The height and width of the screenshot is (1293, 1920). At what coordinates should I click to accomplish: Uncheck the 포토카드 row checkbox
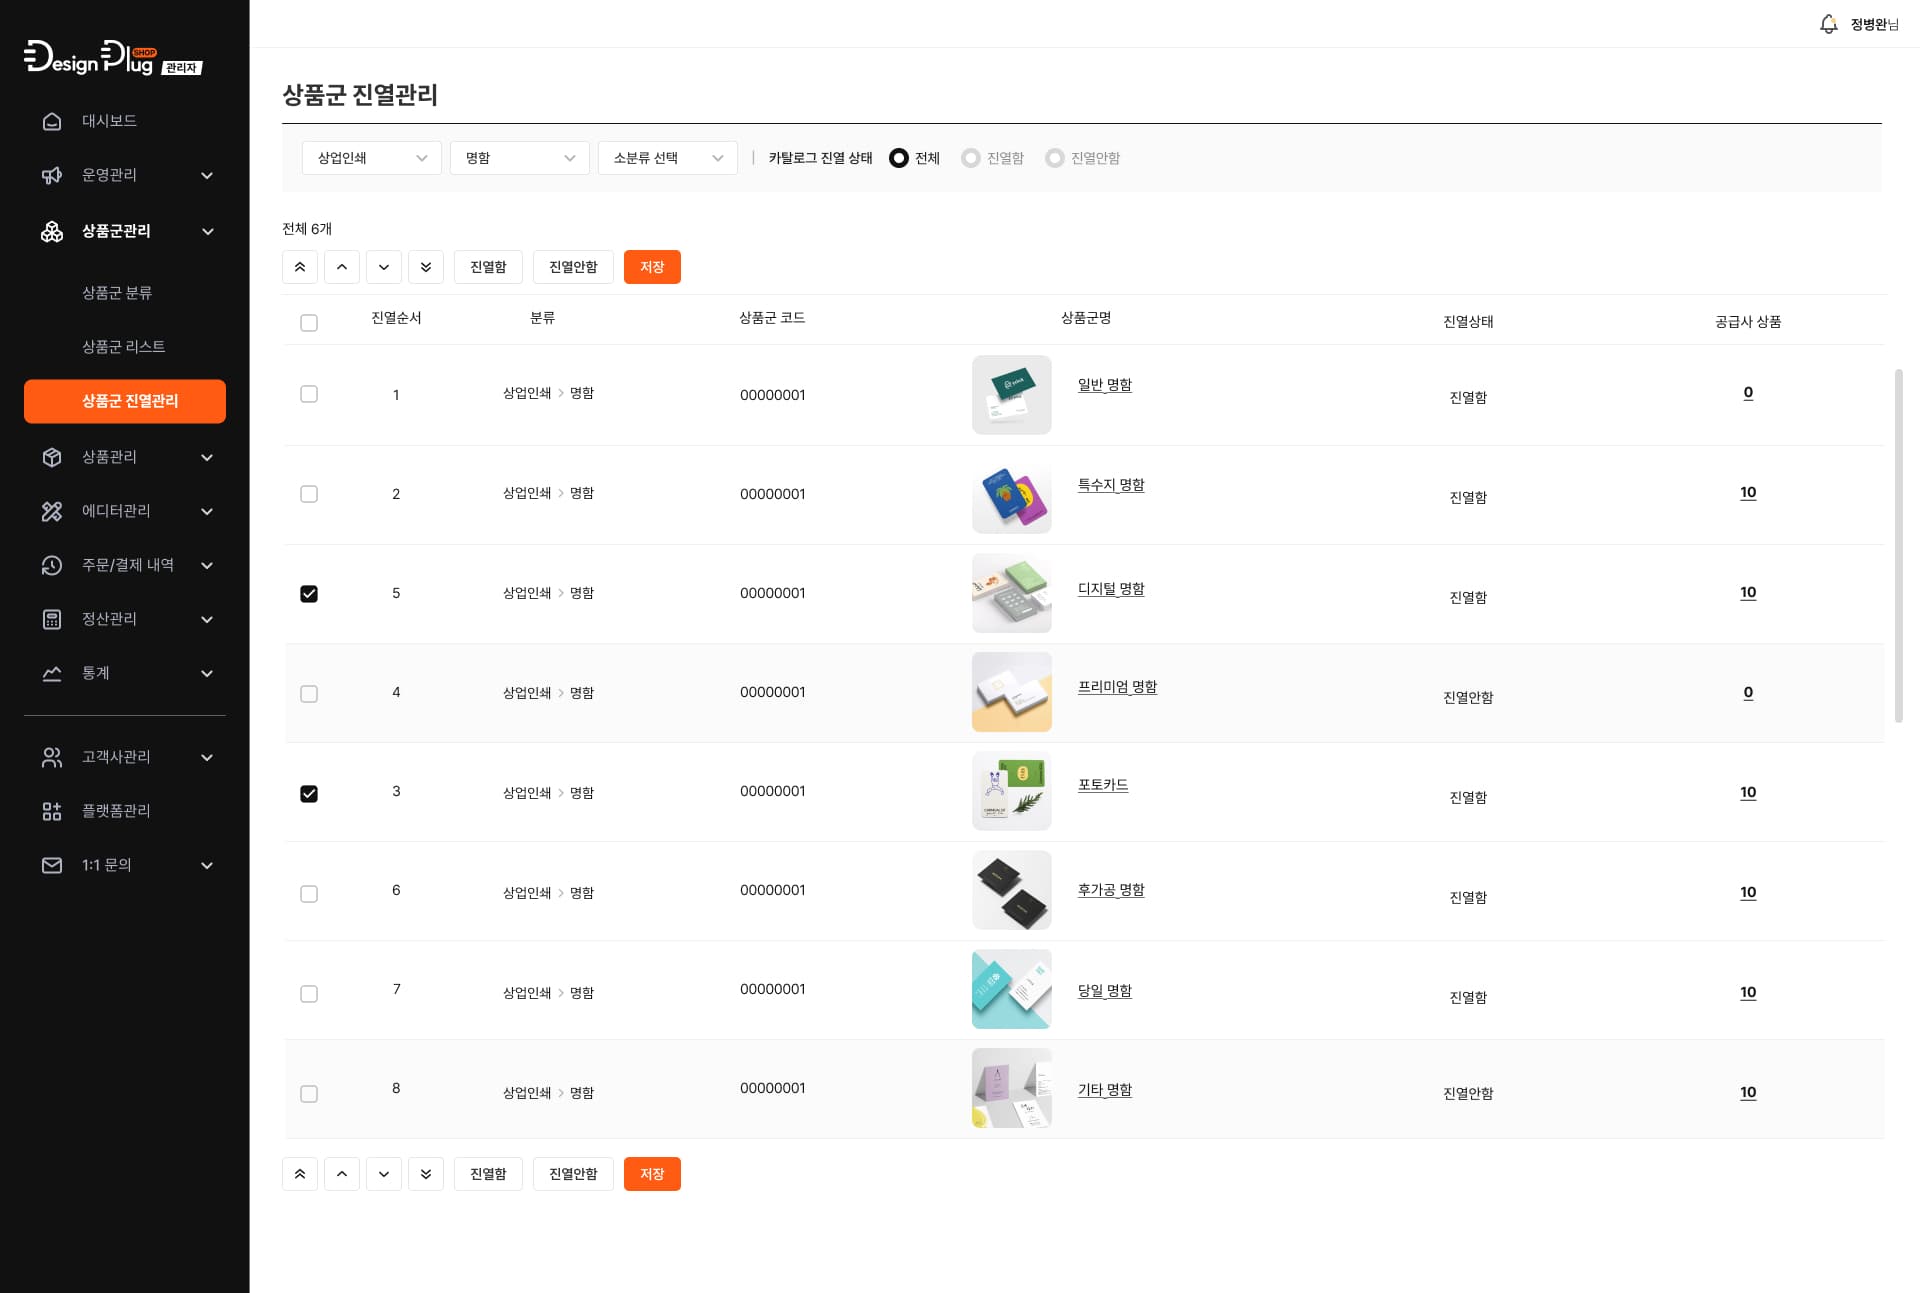click(x=309, y=794)
